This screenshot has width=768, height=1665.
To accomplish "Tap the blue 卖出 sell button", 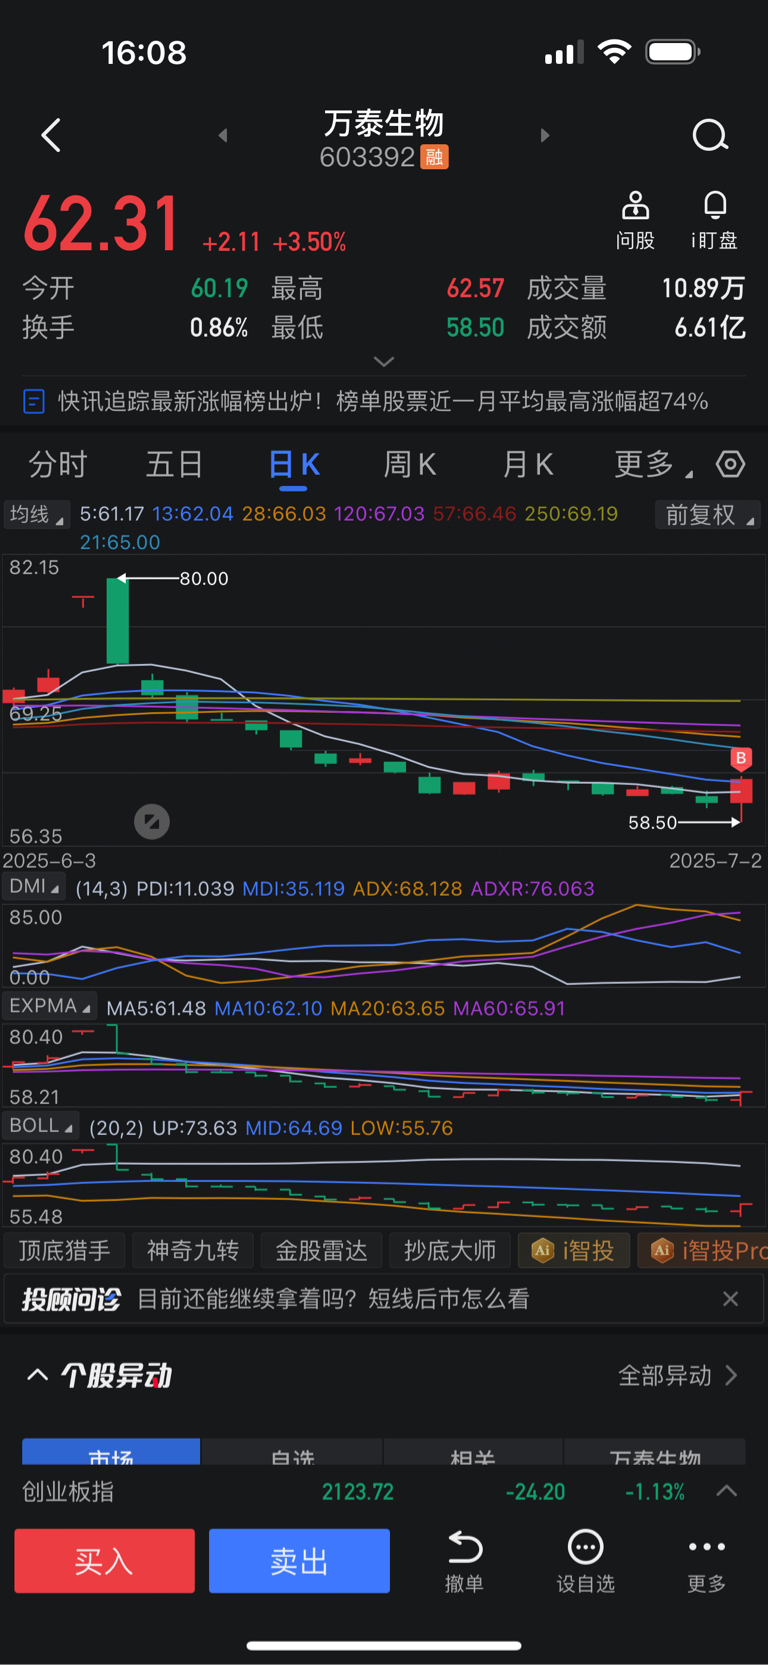I will tap(299, 1560).
